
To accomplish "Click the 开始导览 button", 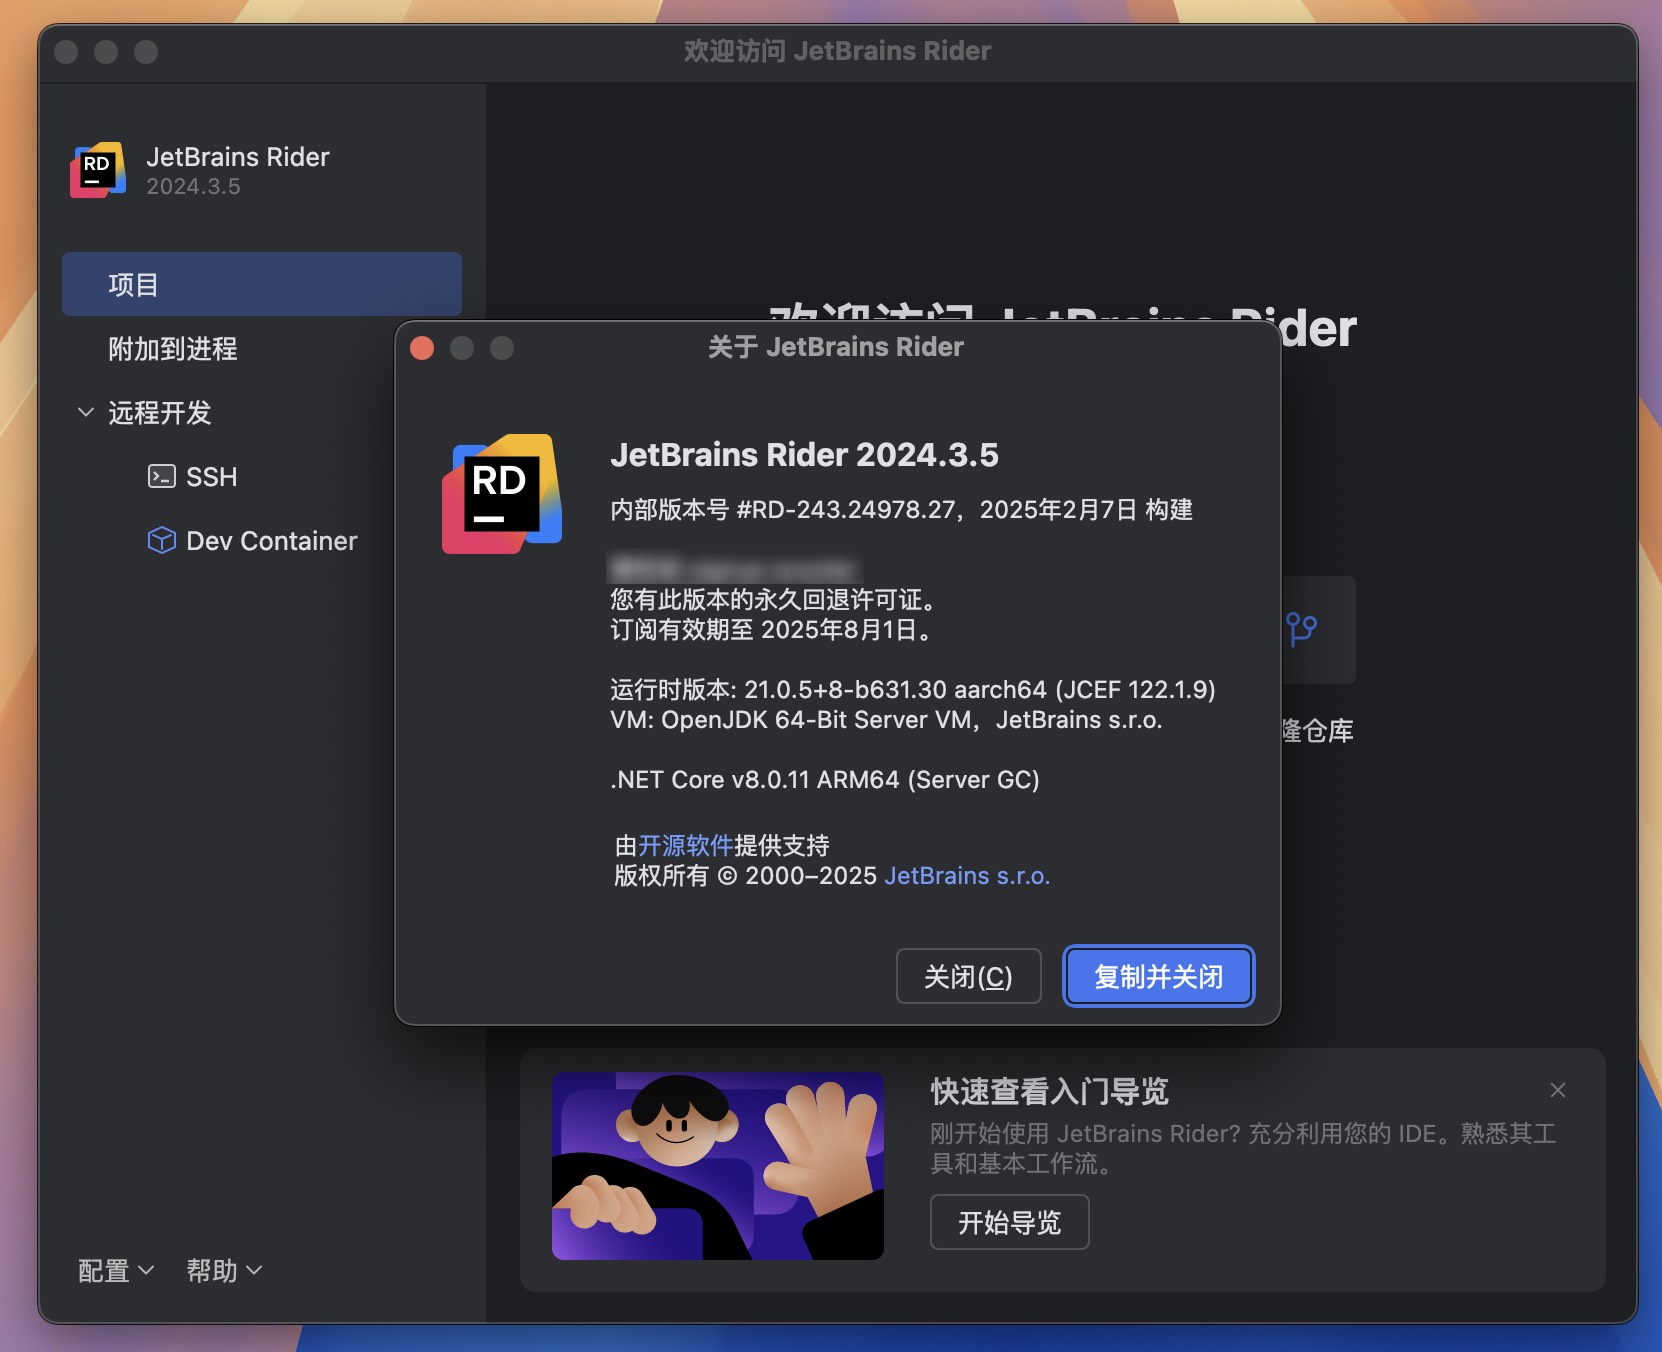I will pyautogui.click(x=1009, y=1222).
